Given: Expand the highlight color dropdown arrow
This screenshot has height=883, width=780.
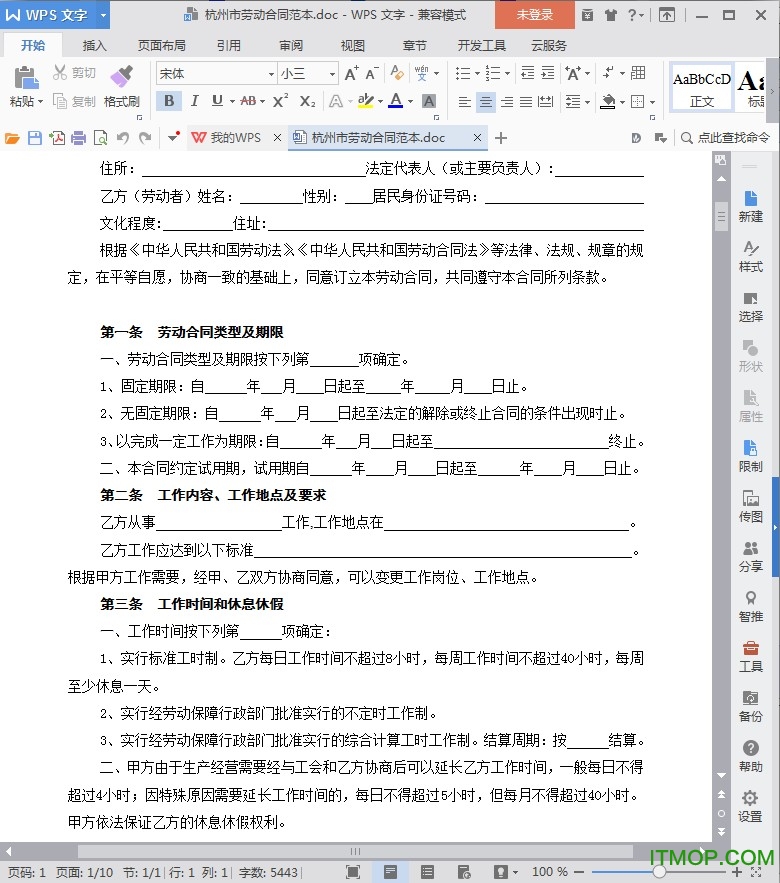Looking at the screenshot, I should [381, 101].
